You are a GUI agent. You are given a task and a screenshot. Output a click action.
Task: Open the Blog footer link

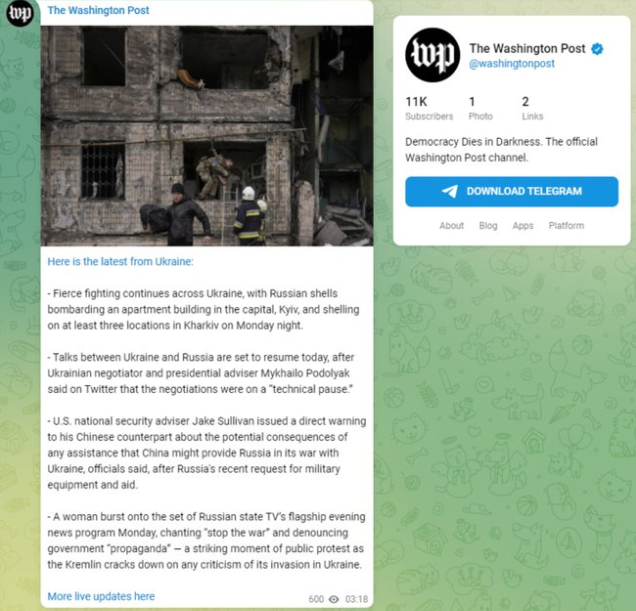488,226
